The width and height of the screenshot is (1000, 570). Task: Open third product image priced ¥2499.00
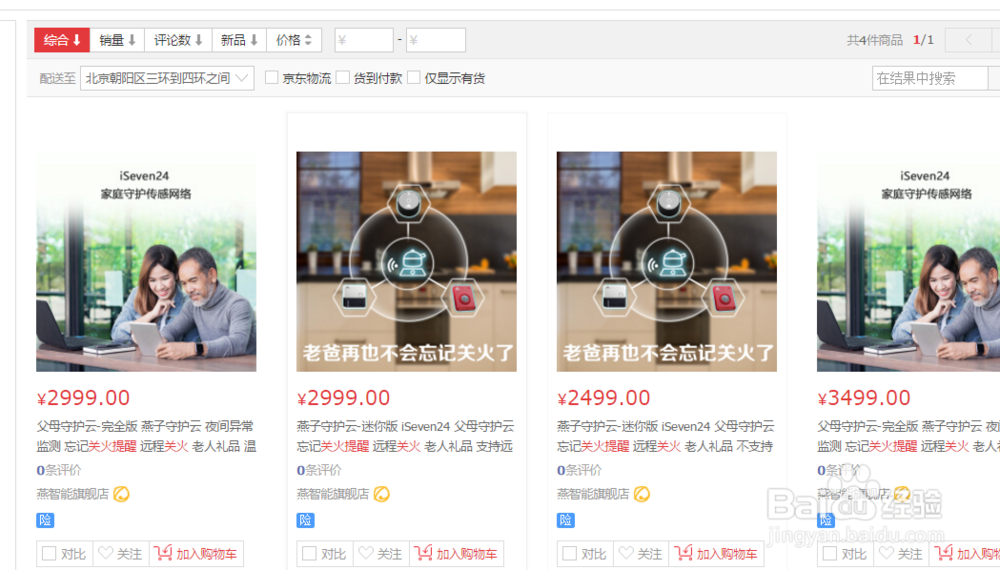(x=666, y=261)
